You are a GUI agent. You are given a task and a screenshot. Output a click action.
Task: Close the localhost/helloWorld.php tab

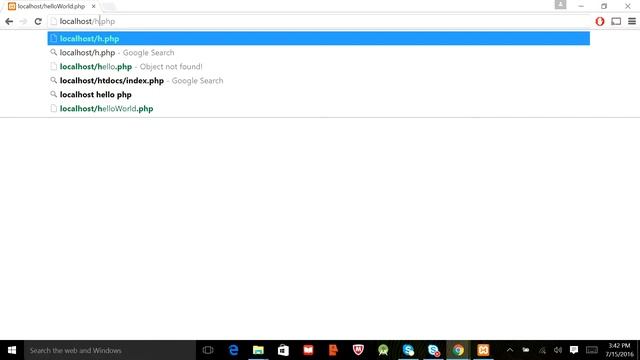93,7
